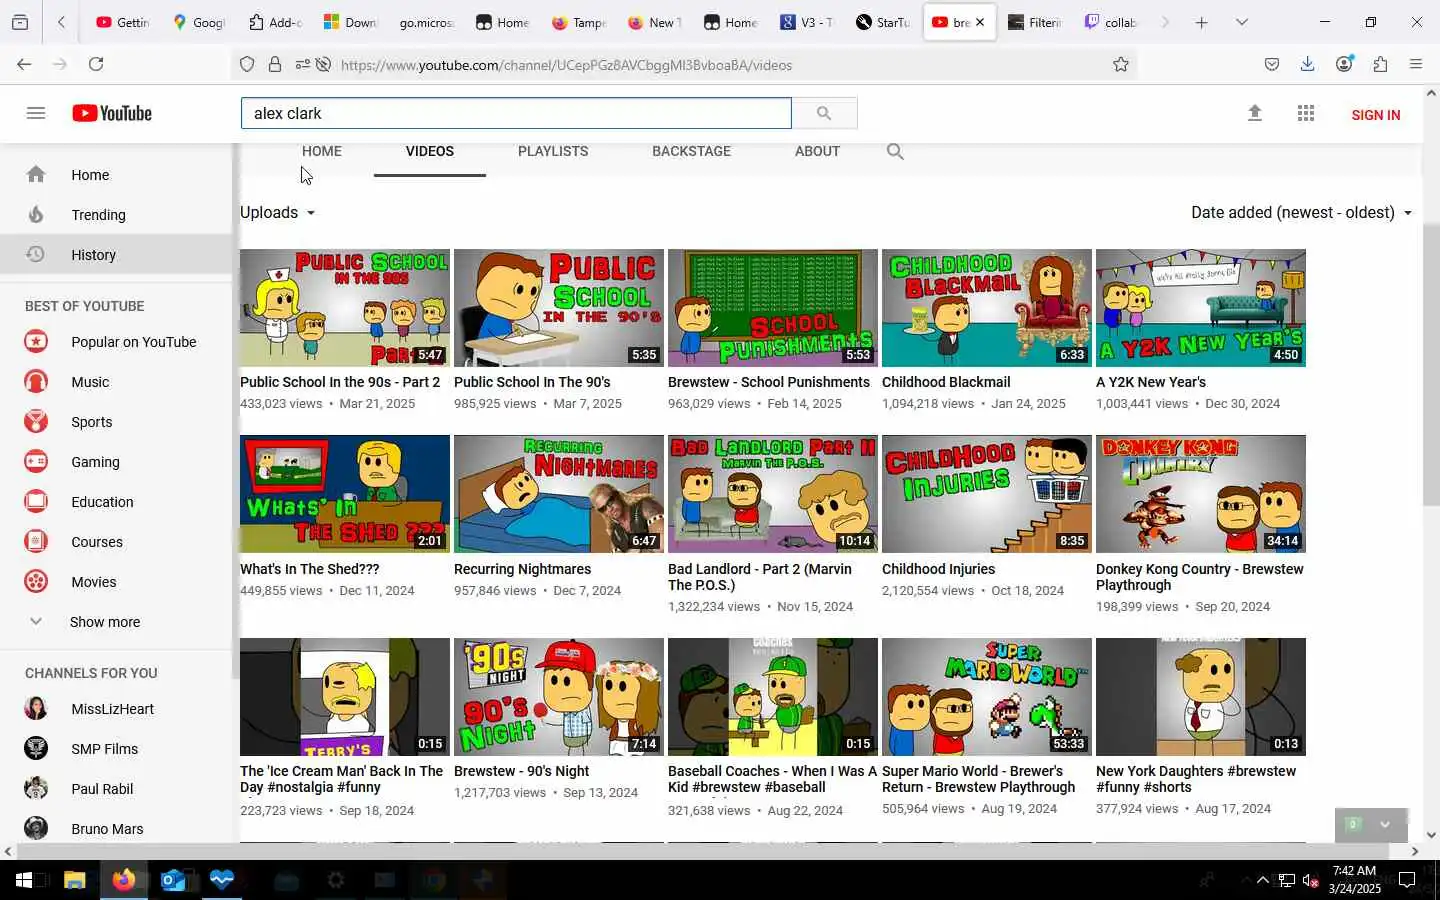
Task: Click the Music headphones icon
Action: tap(36, 382)
